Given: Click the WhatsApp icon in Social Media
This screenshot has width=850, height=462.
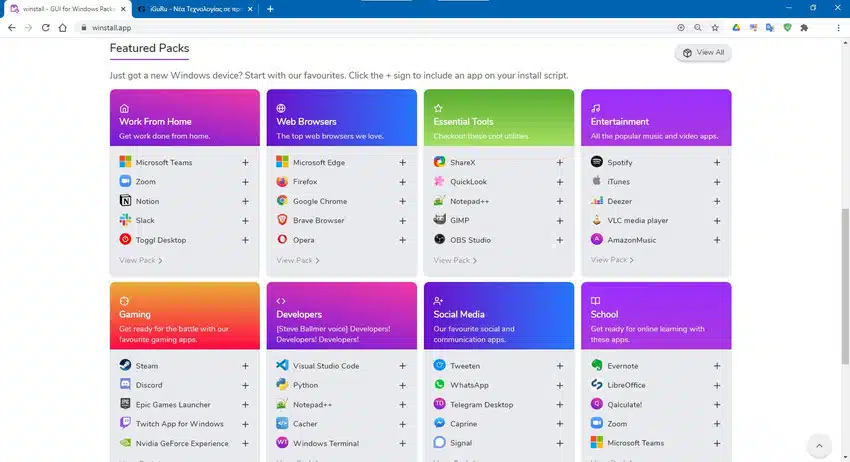Looking at the screenshot, I should [439, 384].
